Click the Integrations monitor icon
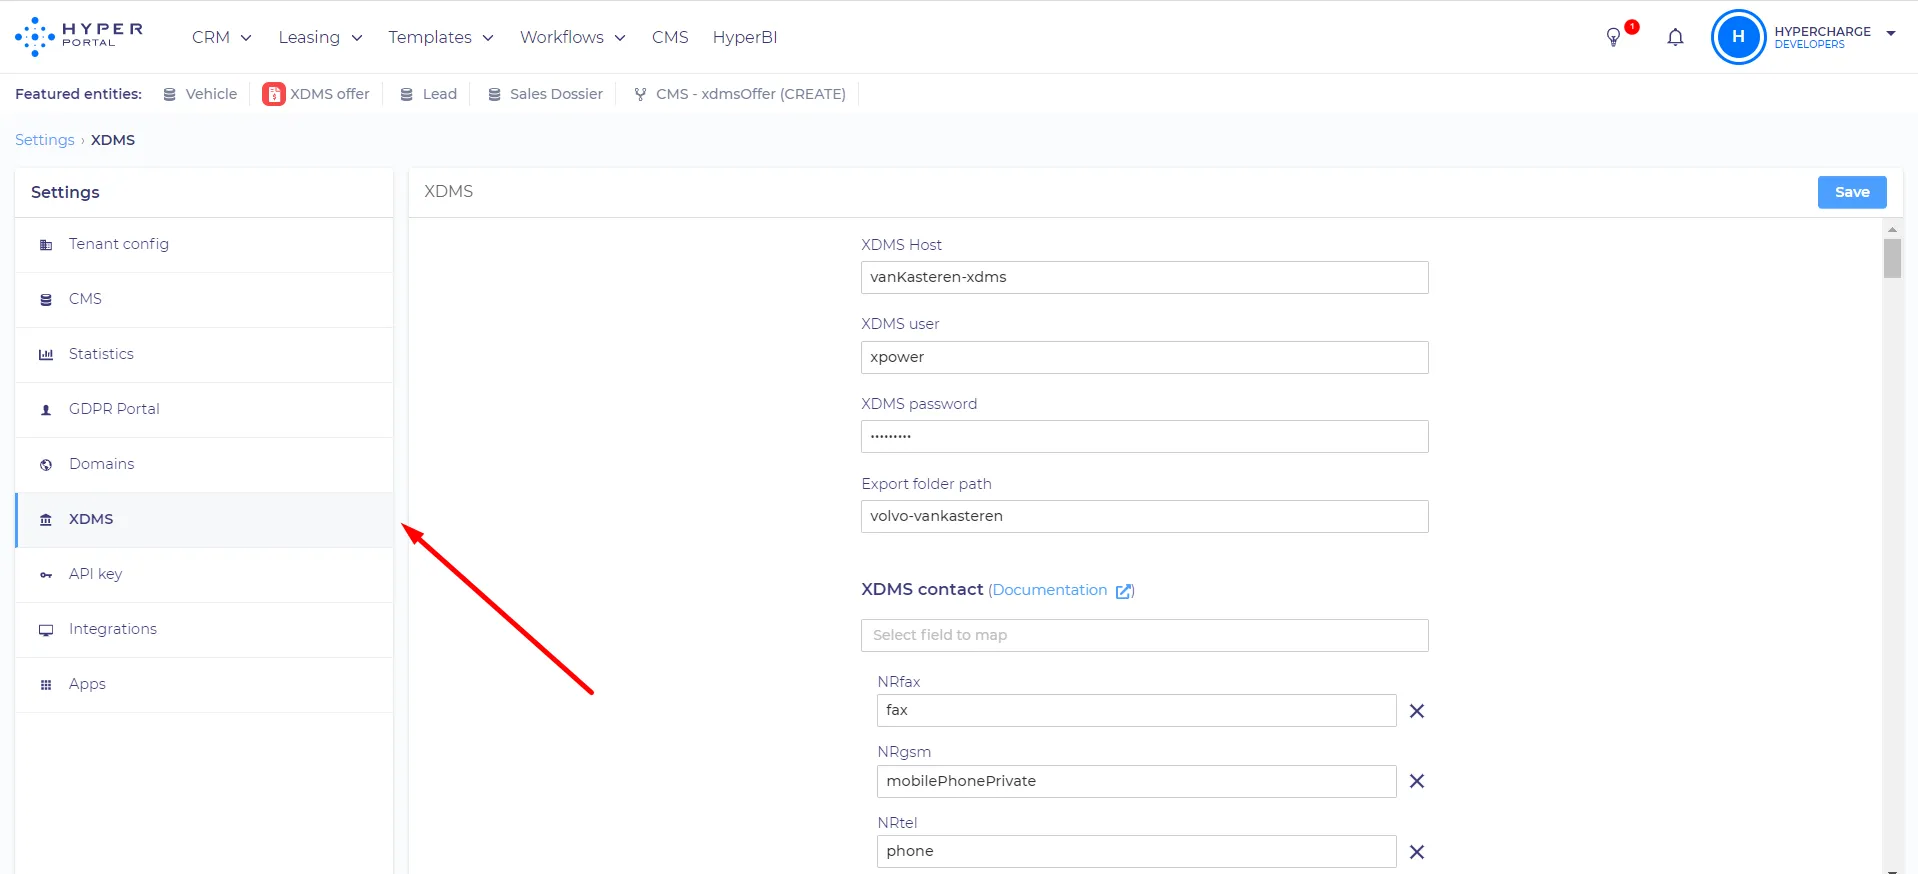Screen dimensions: 1918x874 (x=46, y=630)
